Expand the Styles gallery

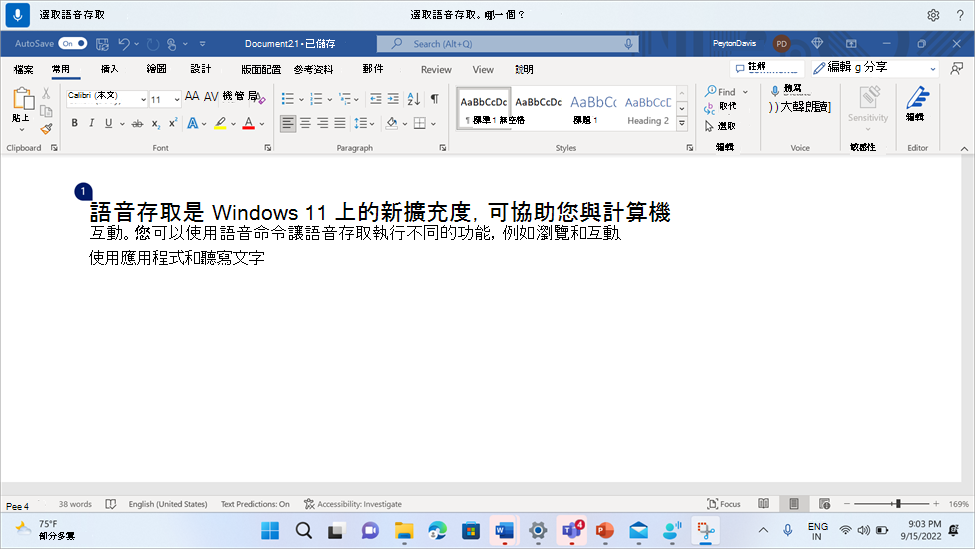click(x=682, y=123)
